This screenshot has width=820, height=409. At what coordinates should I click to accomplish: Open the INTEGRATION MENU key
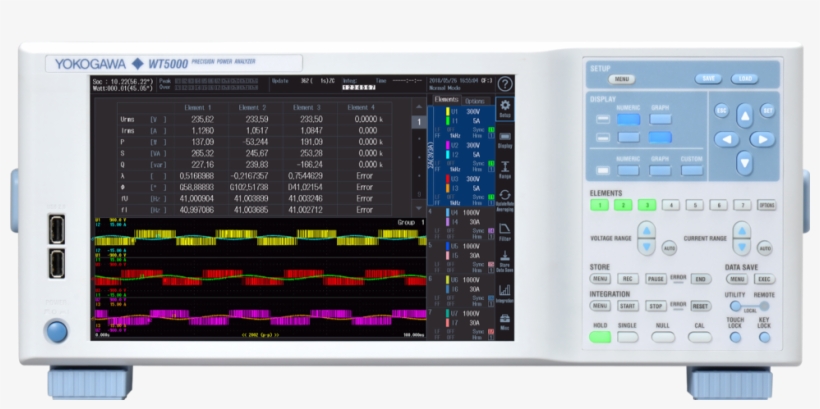pyautogui.click(x=600, y=306)
